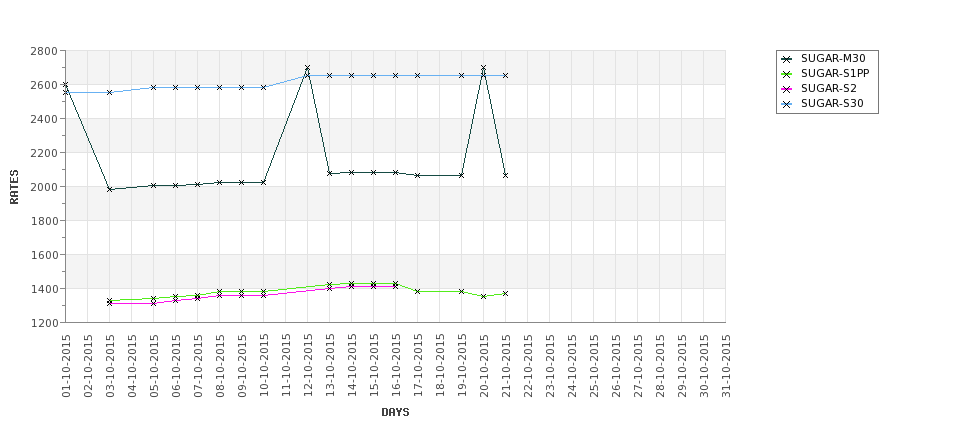This screenshot has height=429, width=975.
Task: Click SUGAR-S30 data point on 17-10-2015
Action: [417, 75]
